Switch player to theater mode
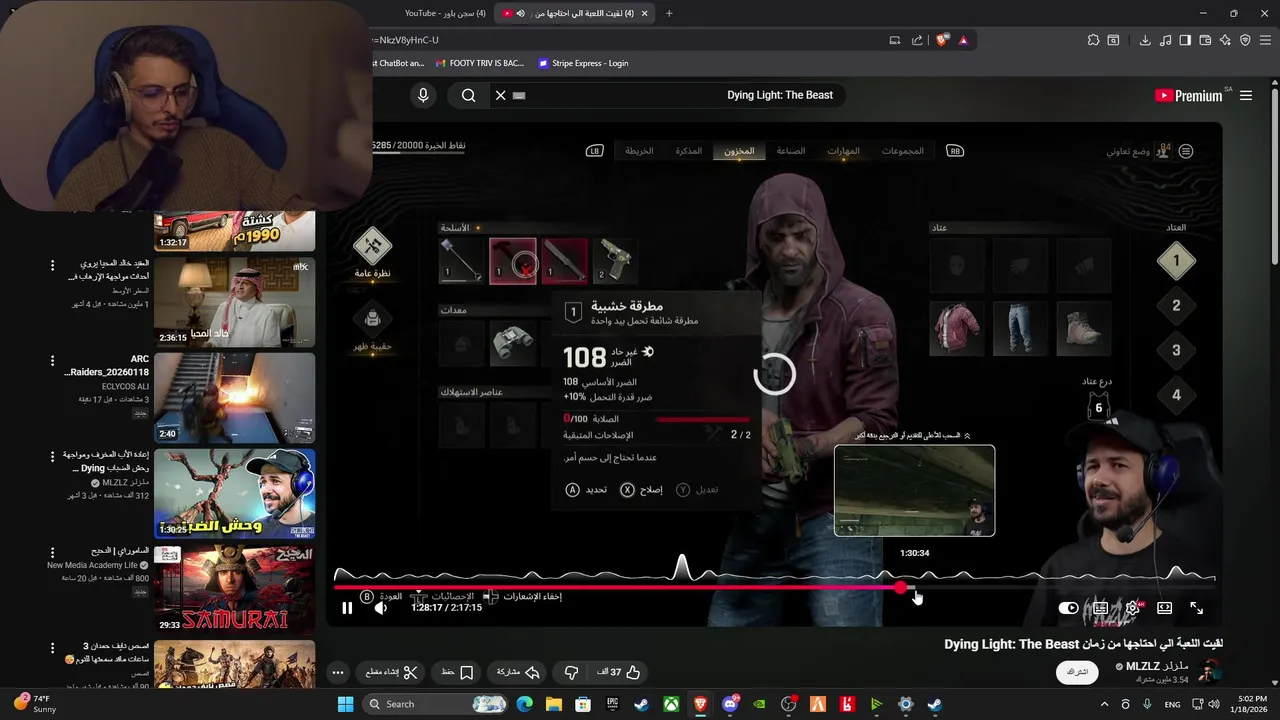The image size is (1280, 720). [1164, 608]
